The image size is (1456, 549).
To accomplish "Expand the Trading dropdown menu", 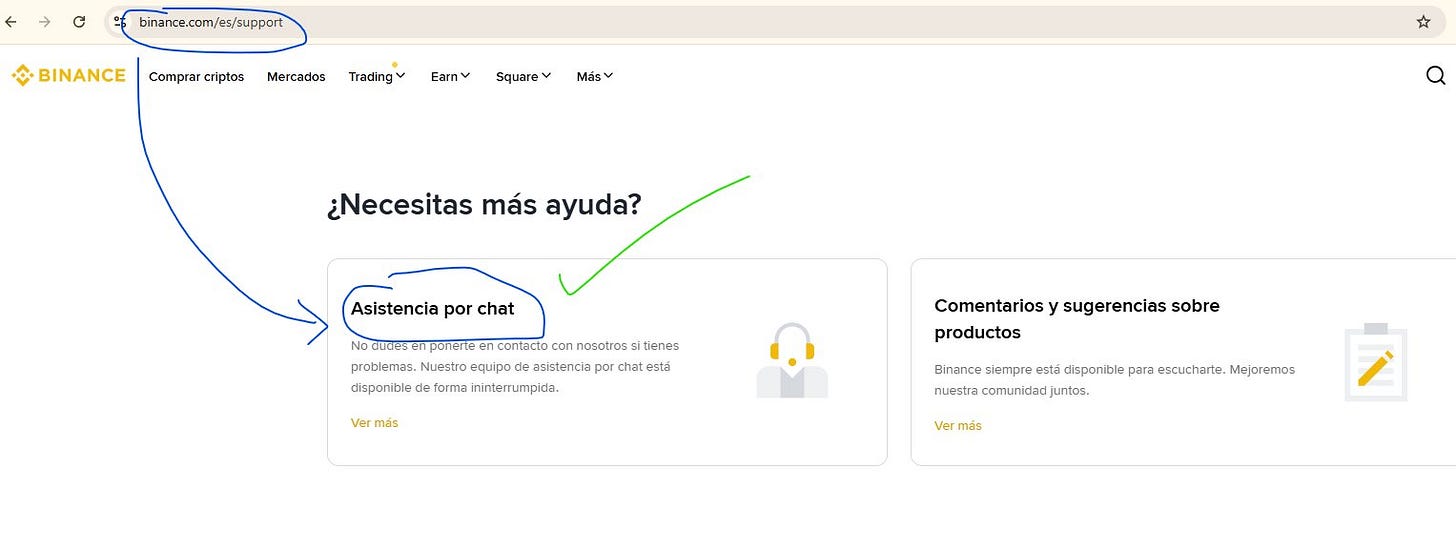I will point(377,76).
